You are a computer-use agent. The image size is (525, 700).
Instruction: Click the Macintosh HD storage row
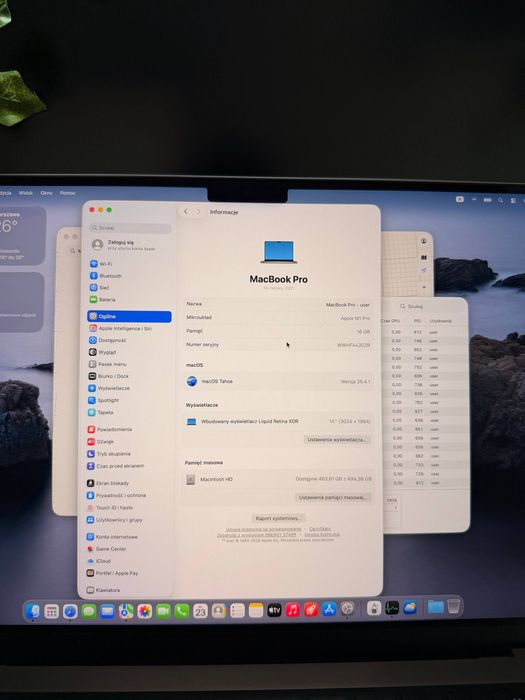pos(278,479)
